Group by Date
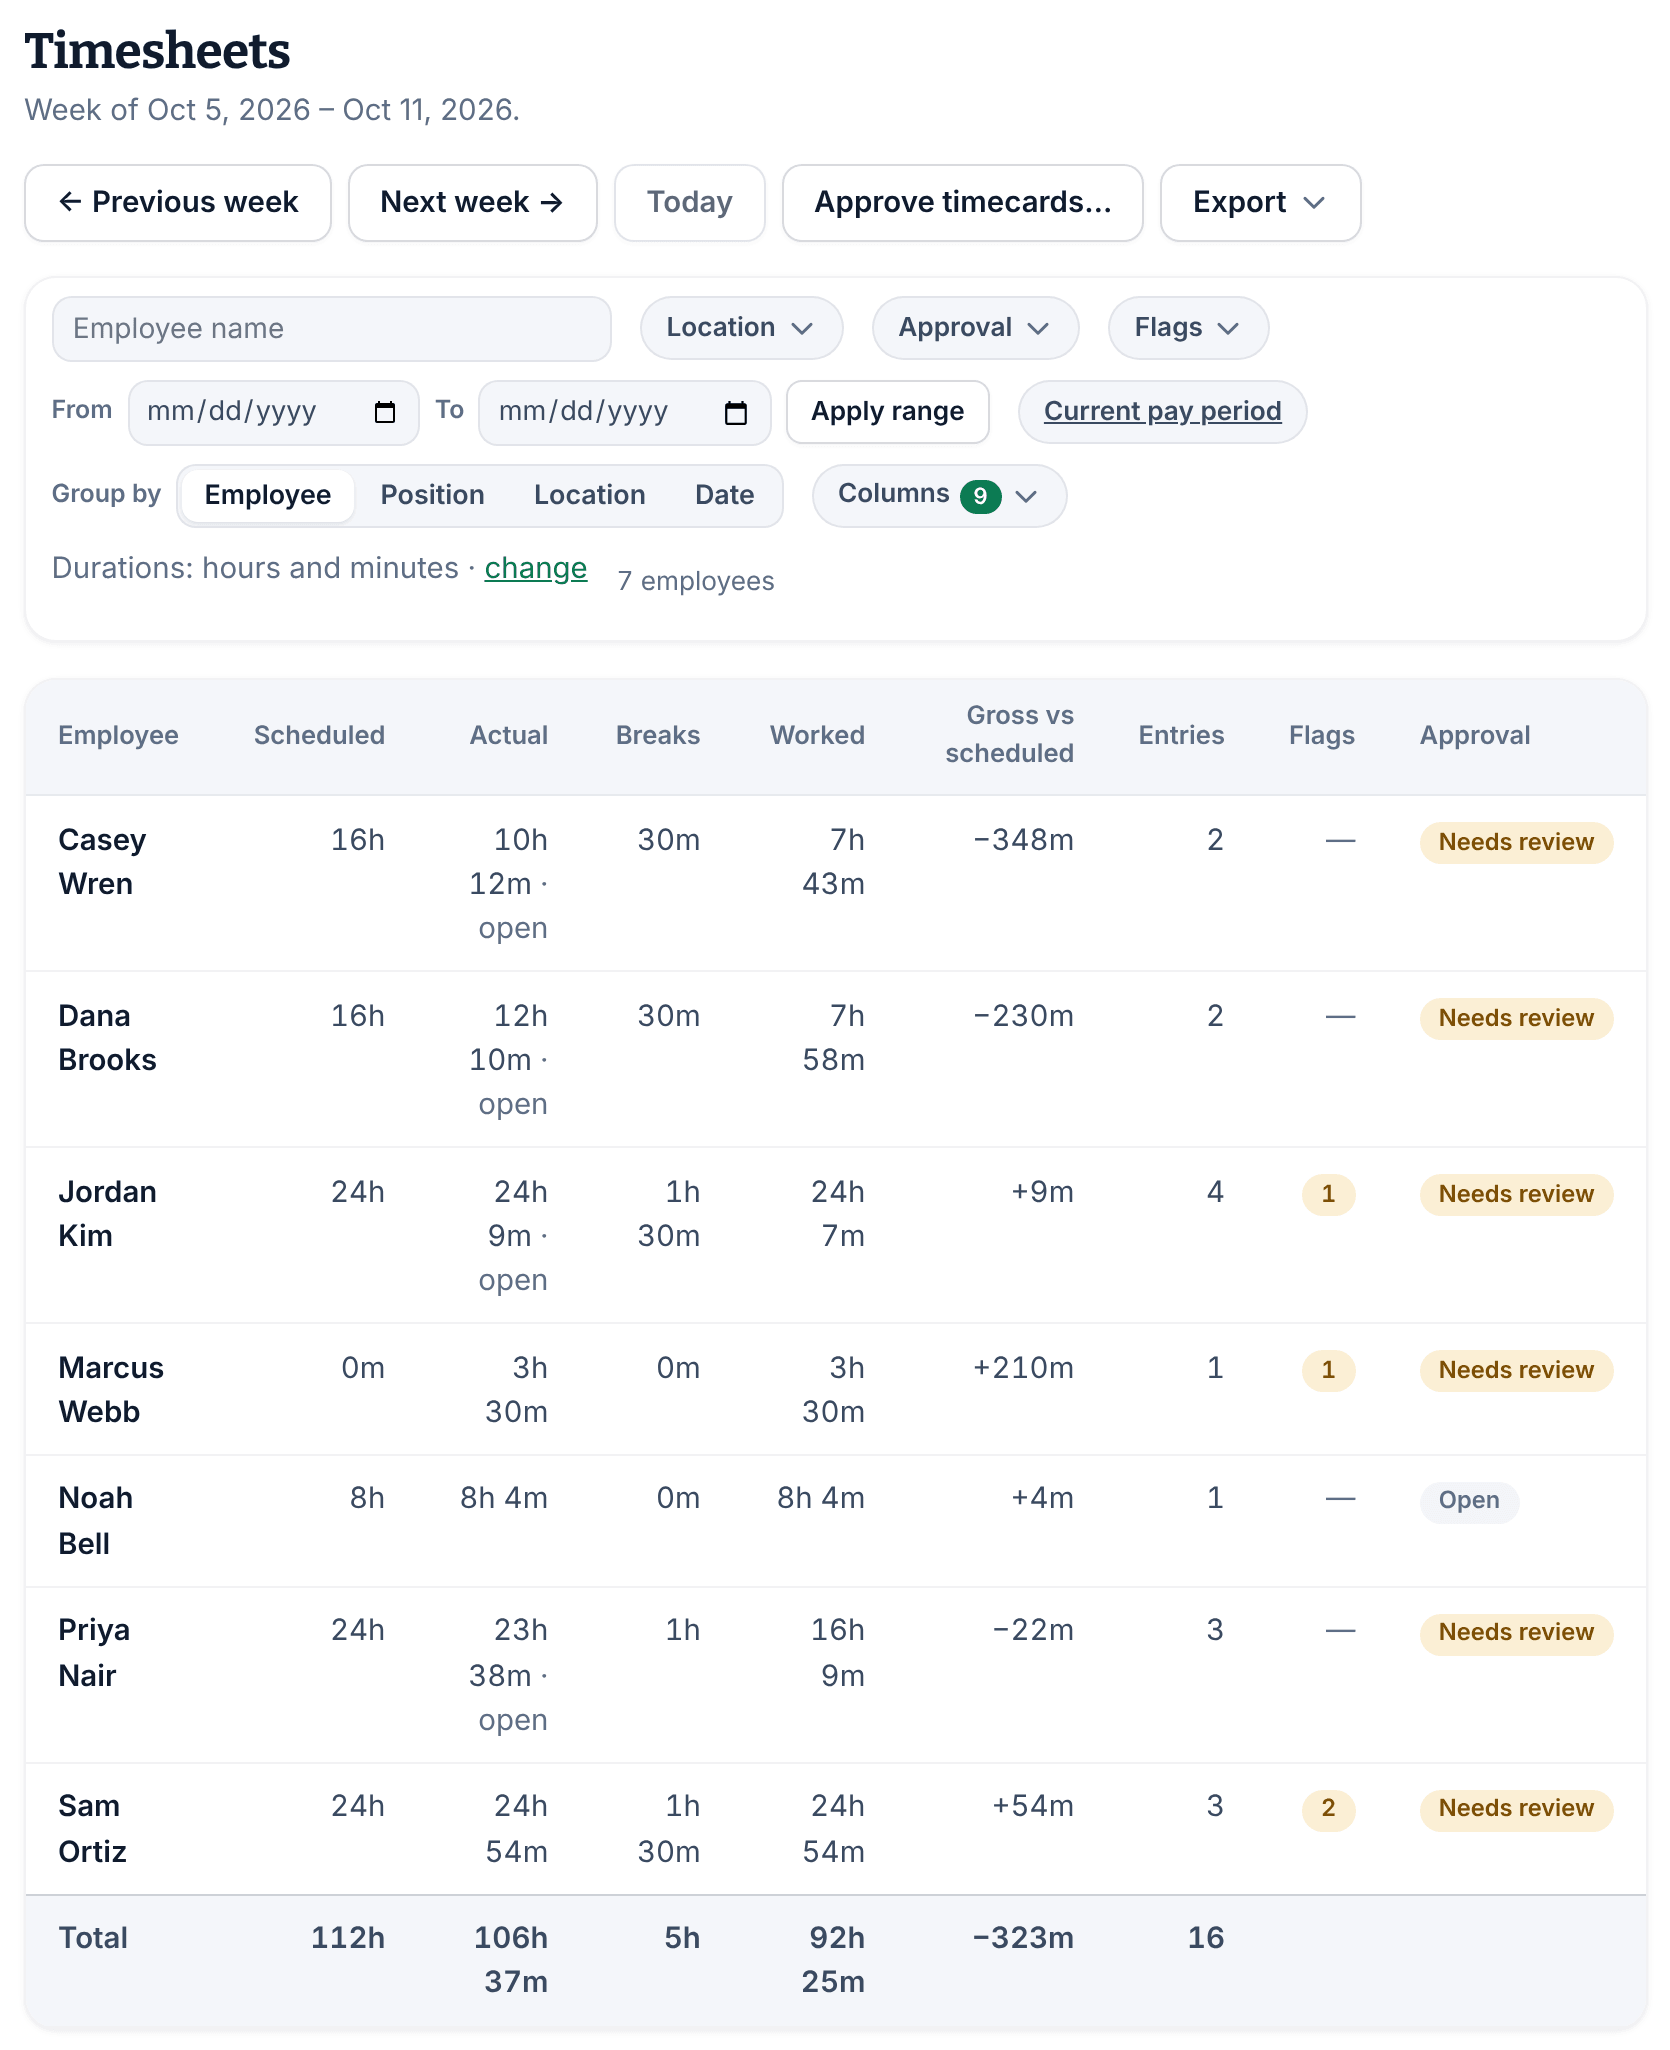Viewport: 1670px width, 2050px height. point(724,496)
